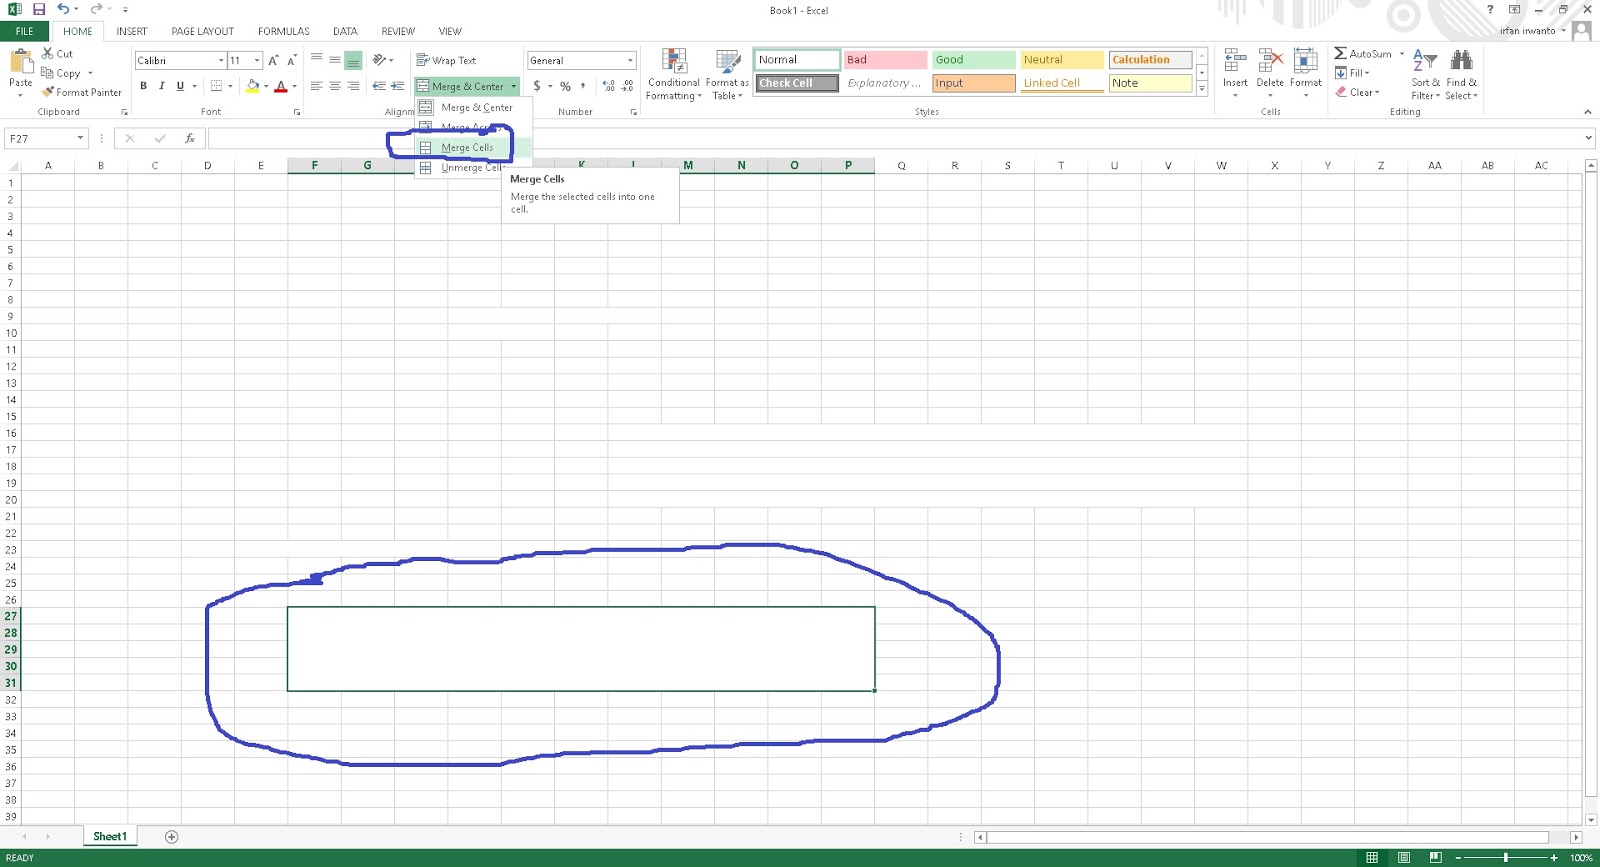
Task: Click the zoom slider handle
Action: (x=1505, y=857)
